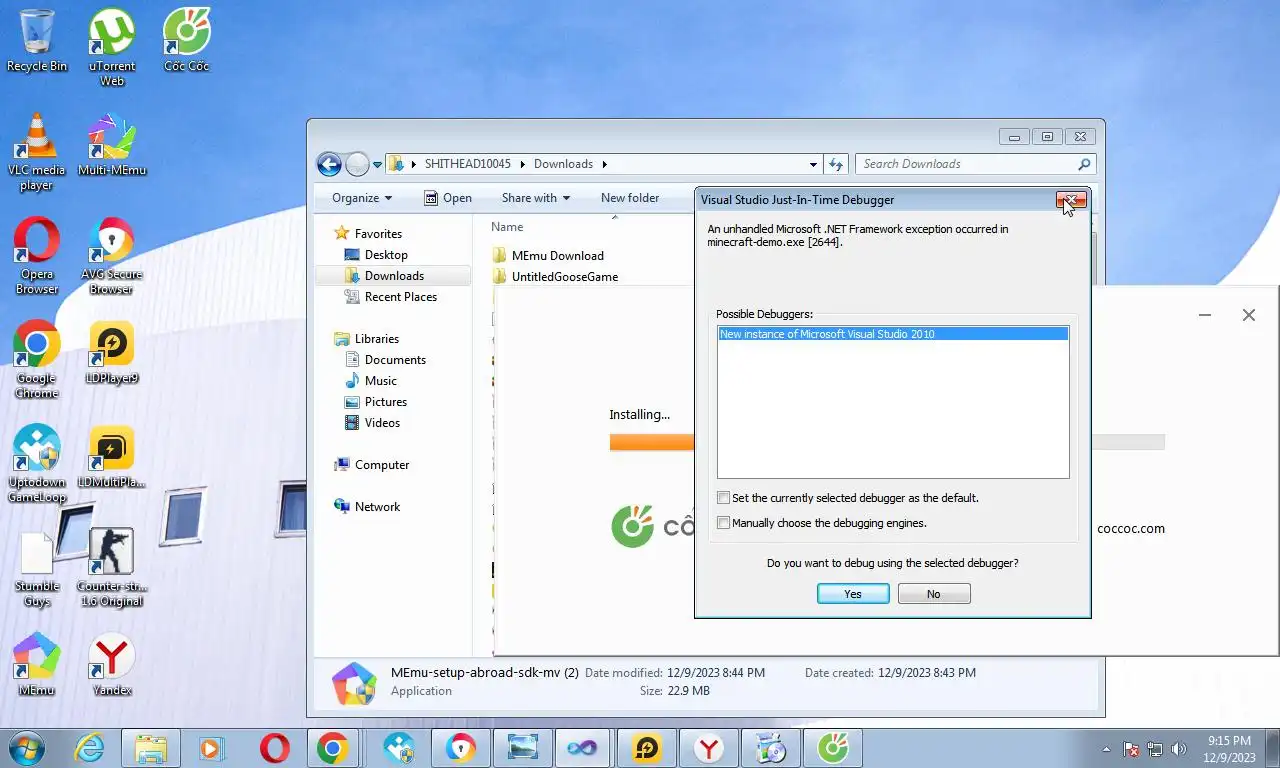Click the clock and date in the taskbar
Image resolution: width=1280 pixels, height=768 pixels.
tap(1230, 749)
